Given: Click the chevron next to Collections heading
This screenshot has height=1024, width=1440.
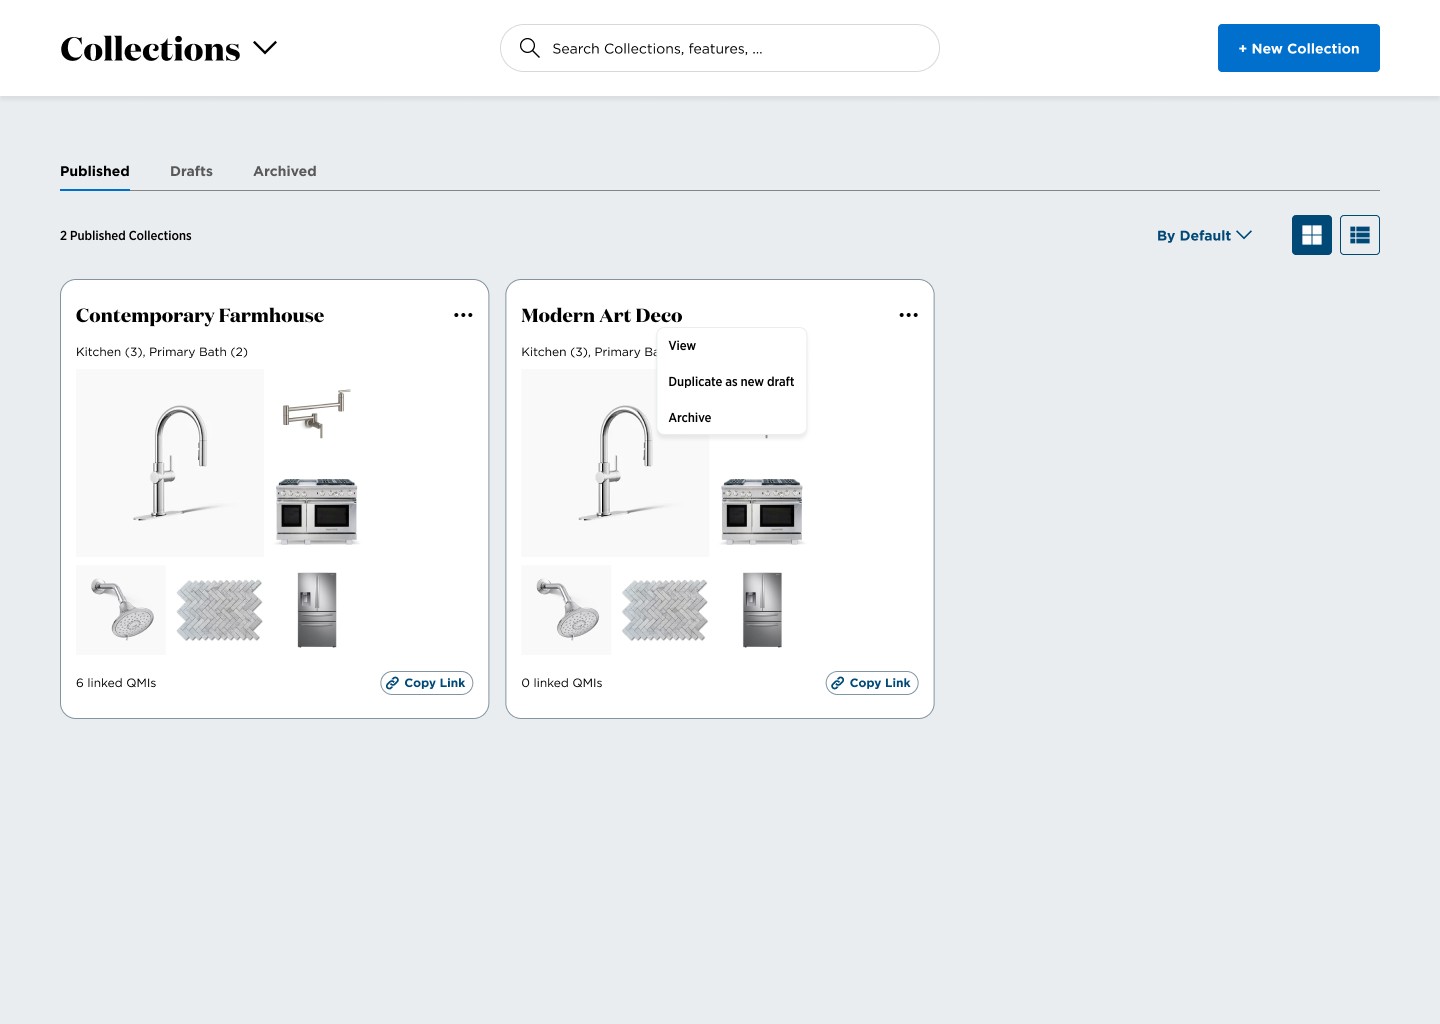Looking at the screenshot, I should point(265,47).
